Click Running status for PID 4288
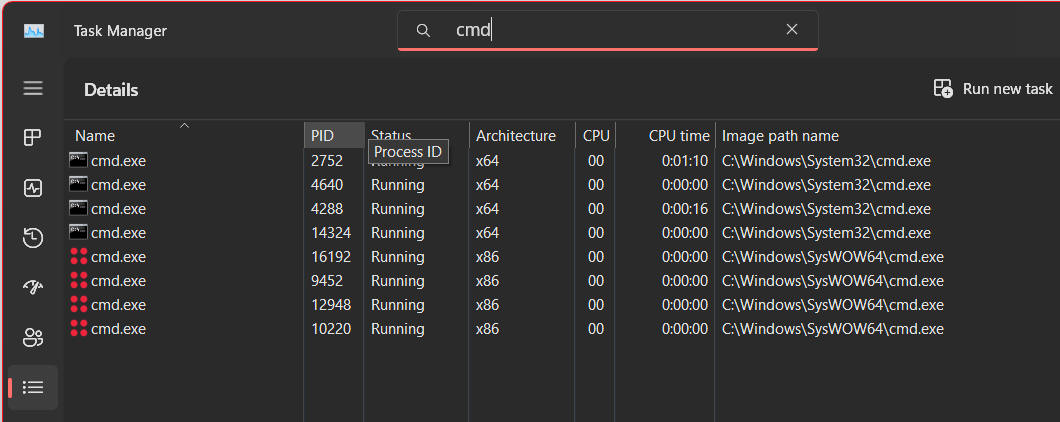Image resolution: width=1060 pixels, height=422 pixels. [398, 209]
